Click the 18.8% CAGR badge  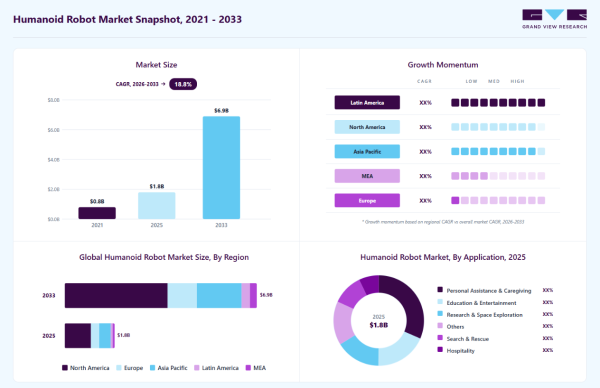183,84
